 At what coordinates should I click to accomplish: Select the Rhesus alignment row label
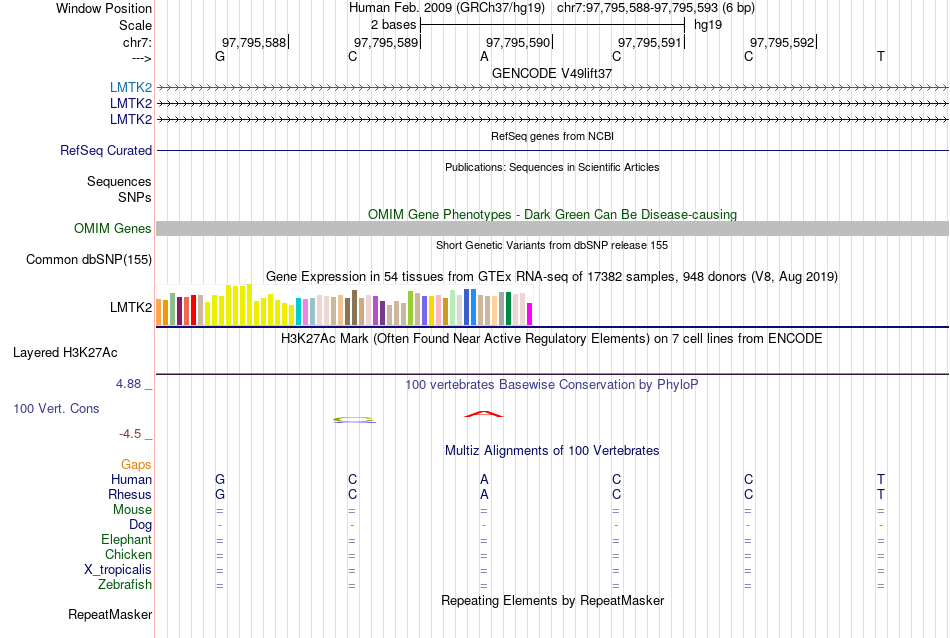coord(130,494)
